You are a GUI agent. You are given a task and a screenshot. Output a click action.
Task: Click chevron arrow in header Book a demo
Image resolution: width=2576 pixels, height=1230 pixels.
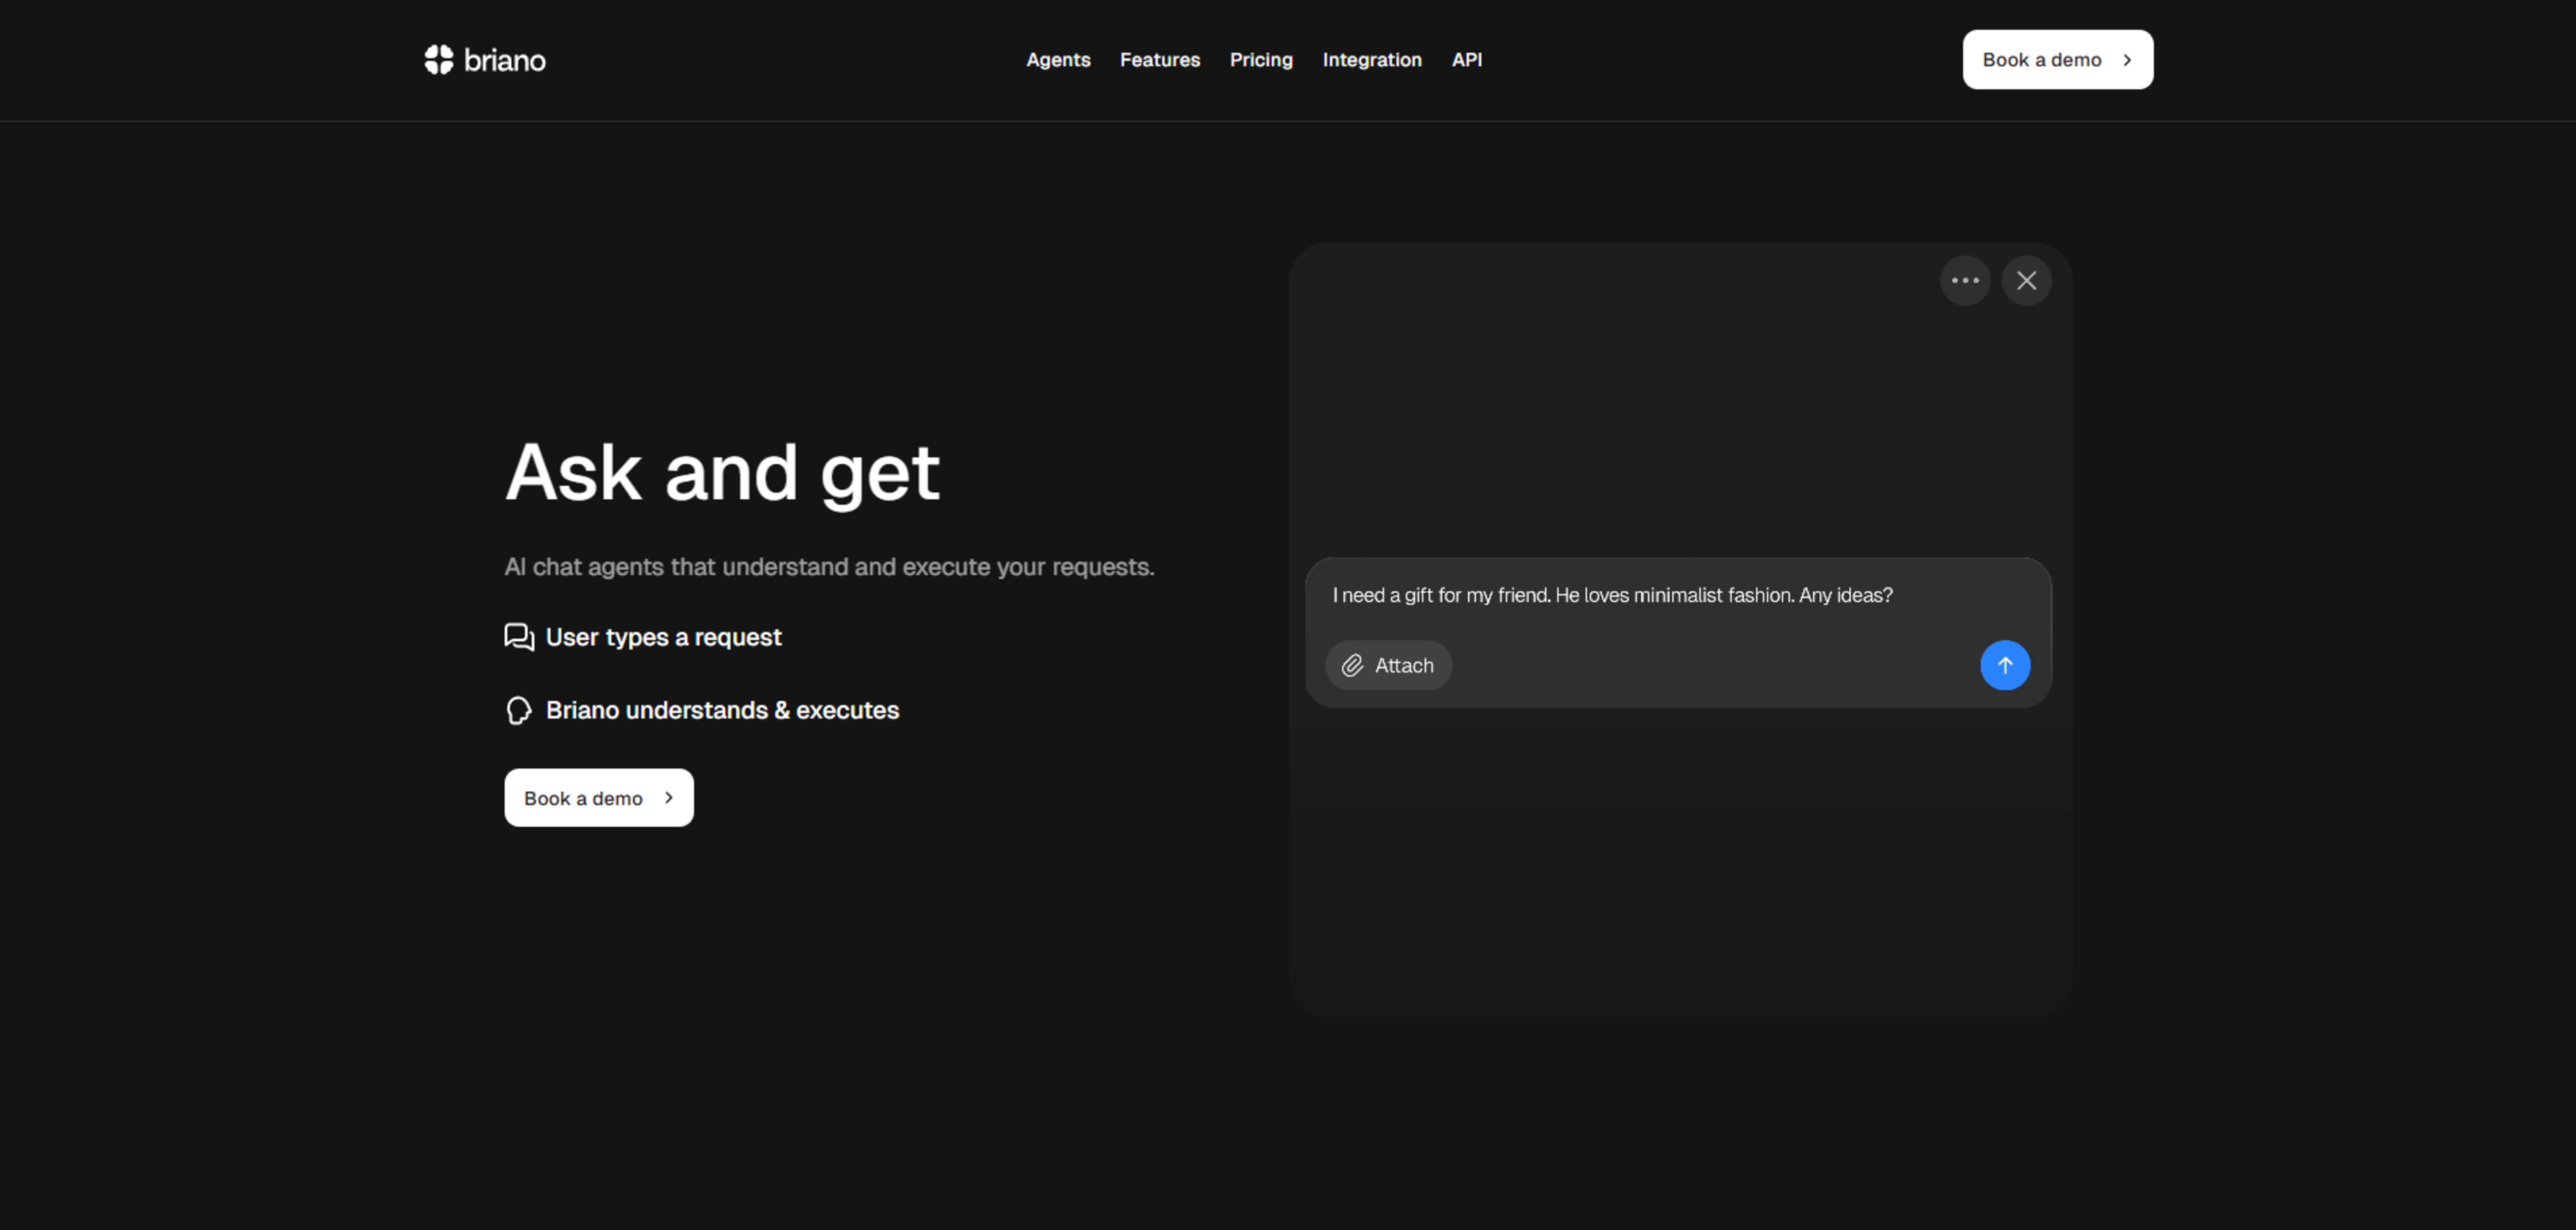[x=2127, y=60]
